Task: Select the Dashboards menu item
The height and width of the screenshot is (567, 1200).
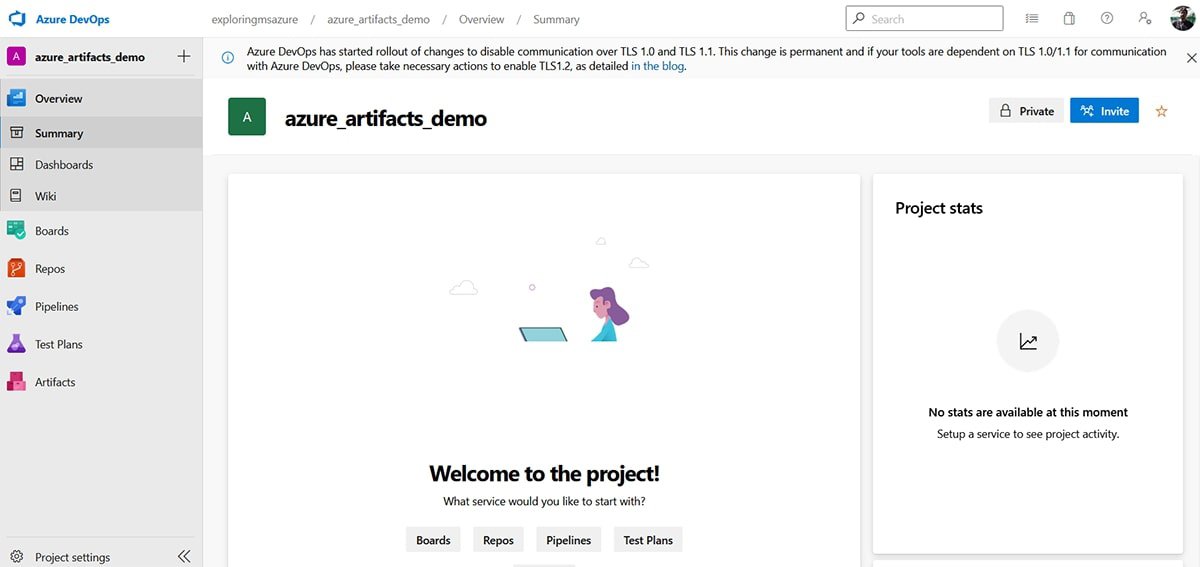Action: tap(63, 165)
